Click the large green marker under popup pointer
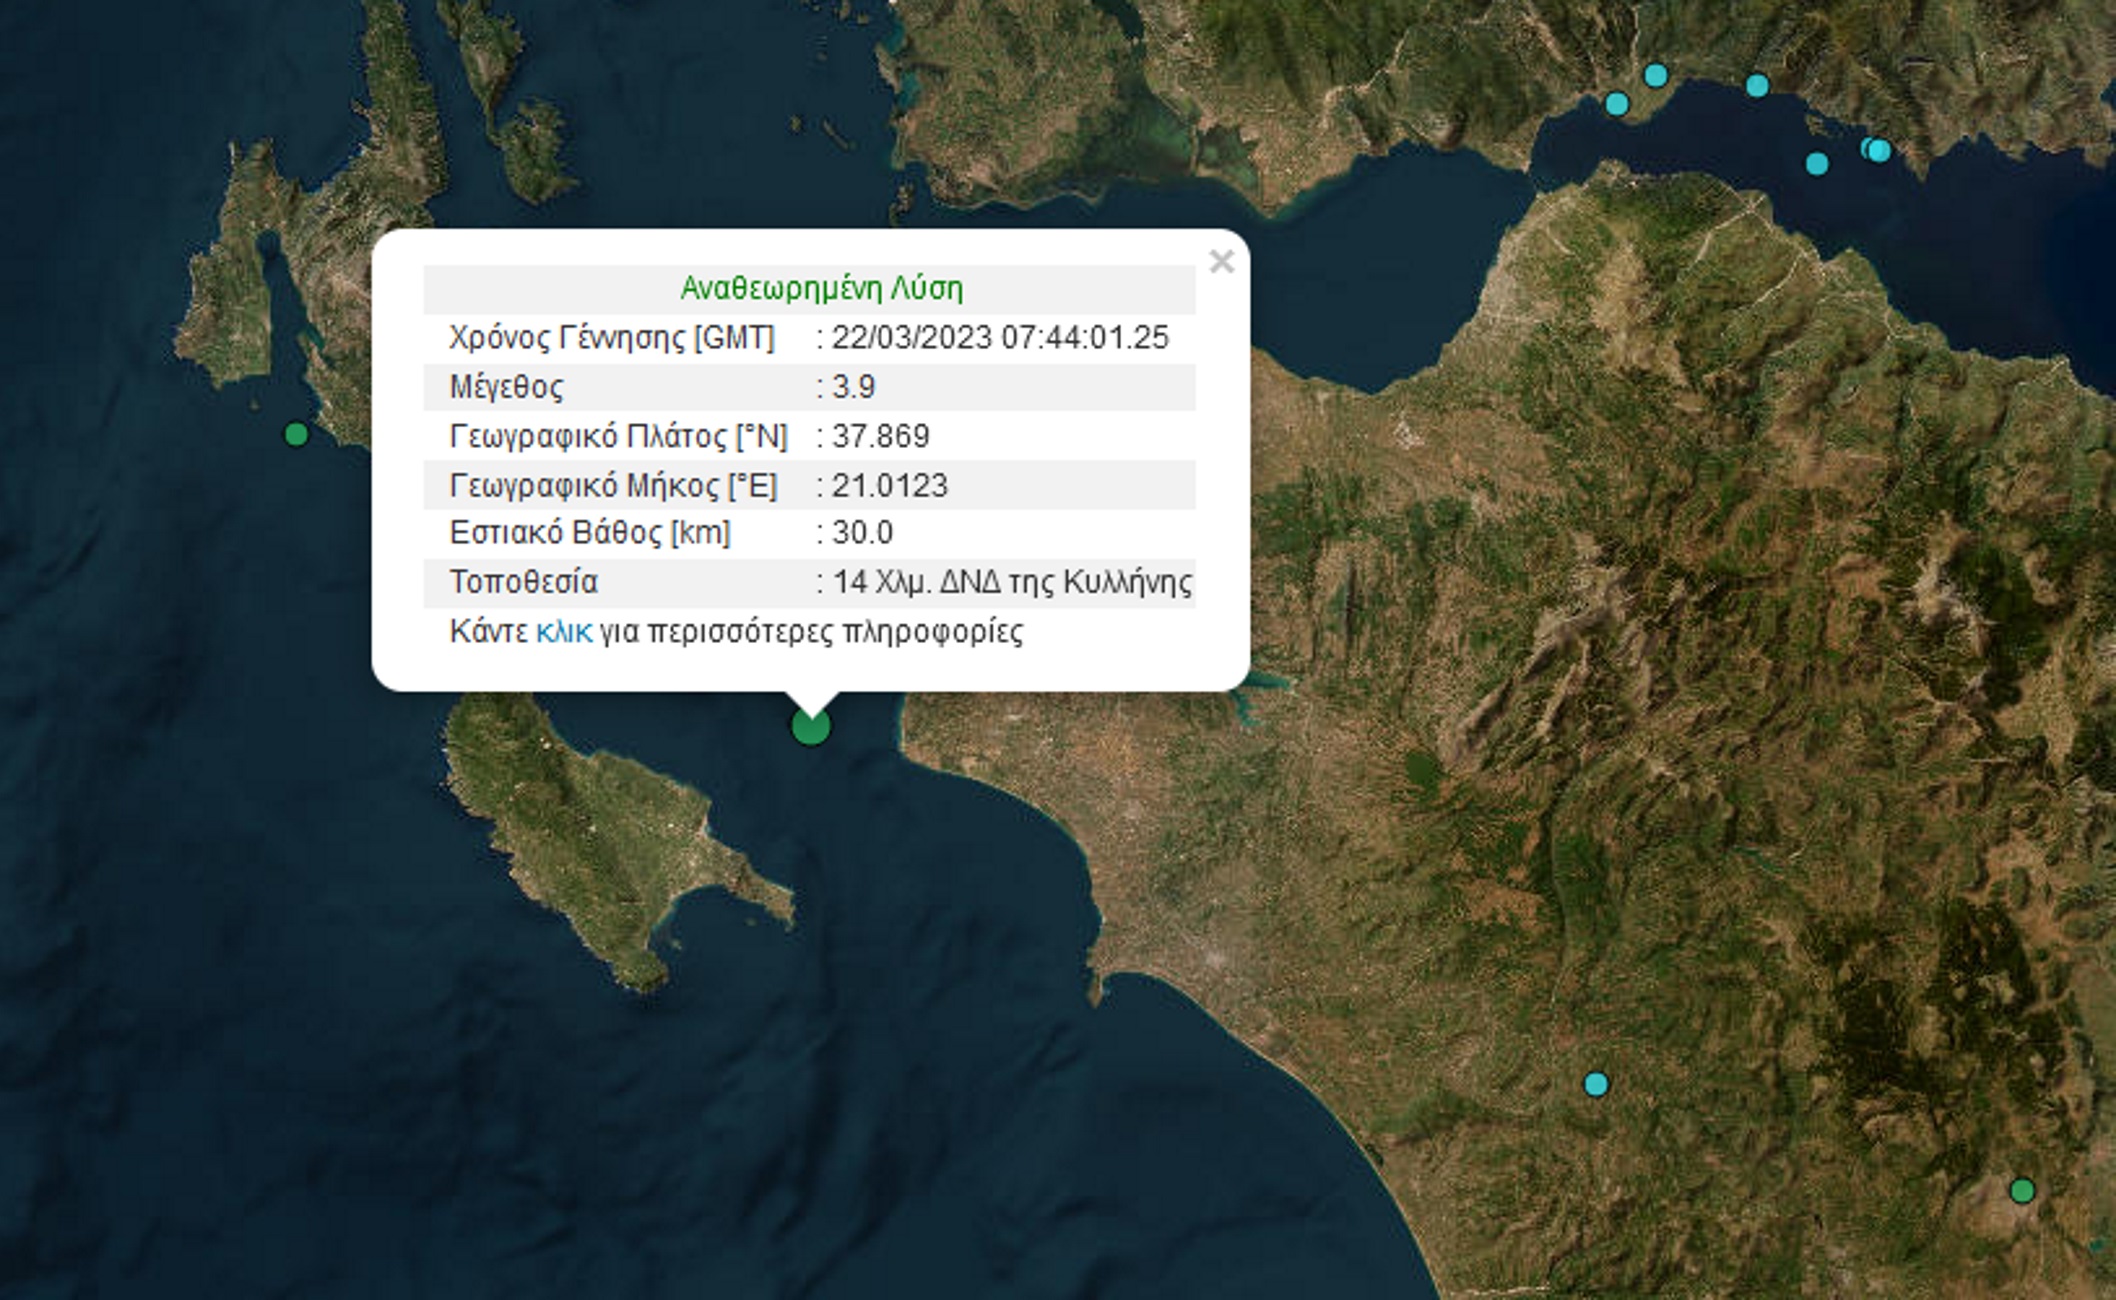 (x=811, y=726)
